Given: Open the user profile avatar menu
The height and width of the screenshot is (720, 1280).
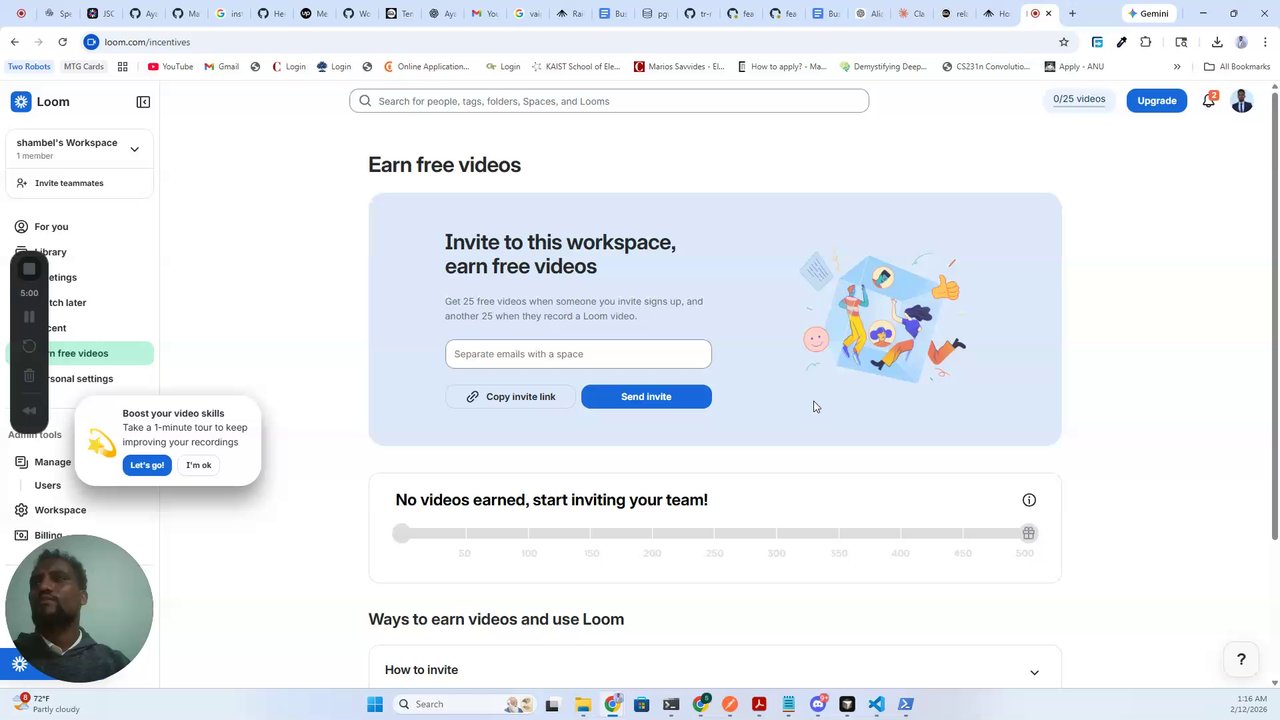Looking at the screenshot, I should point(1242,101).
